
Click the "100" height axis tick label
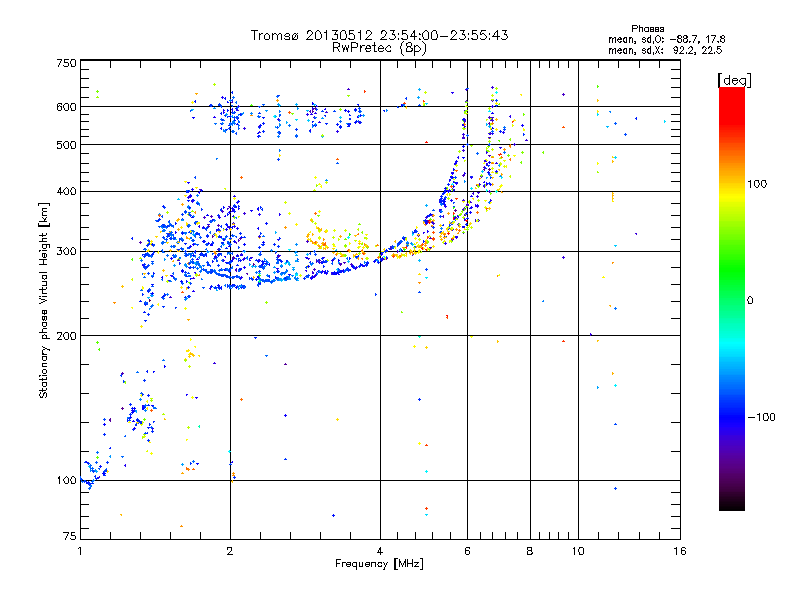tap(66, 480)
